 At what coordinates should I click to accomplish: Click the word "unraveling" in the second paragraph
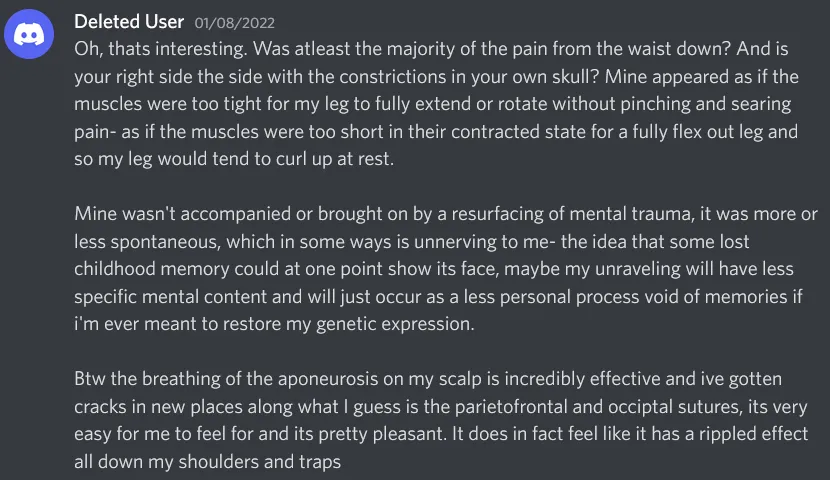(638, 269)
